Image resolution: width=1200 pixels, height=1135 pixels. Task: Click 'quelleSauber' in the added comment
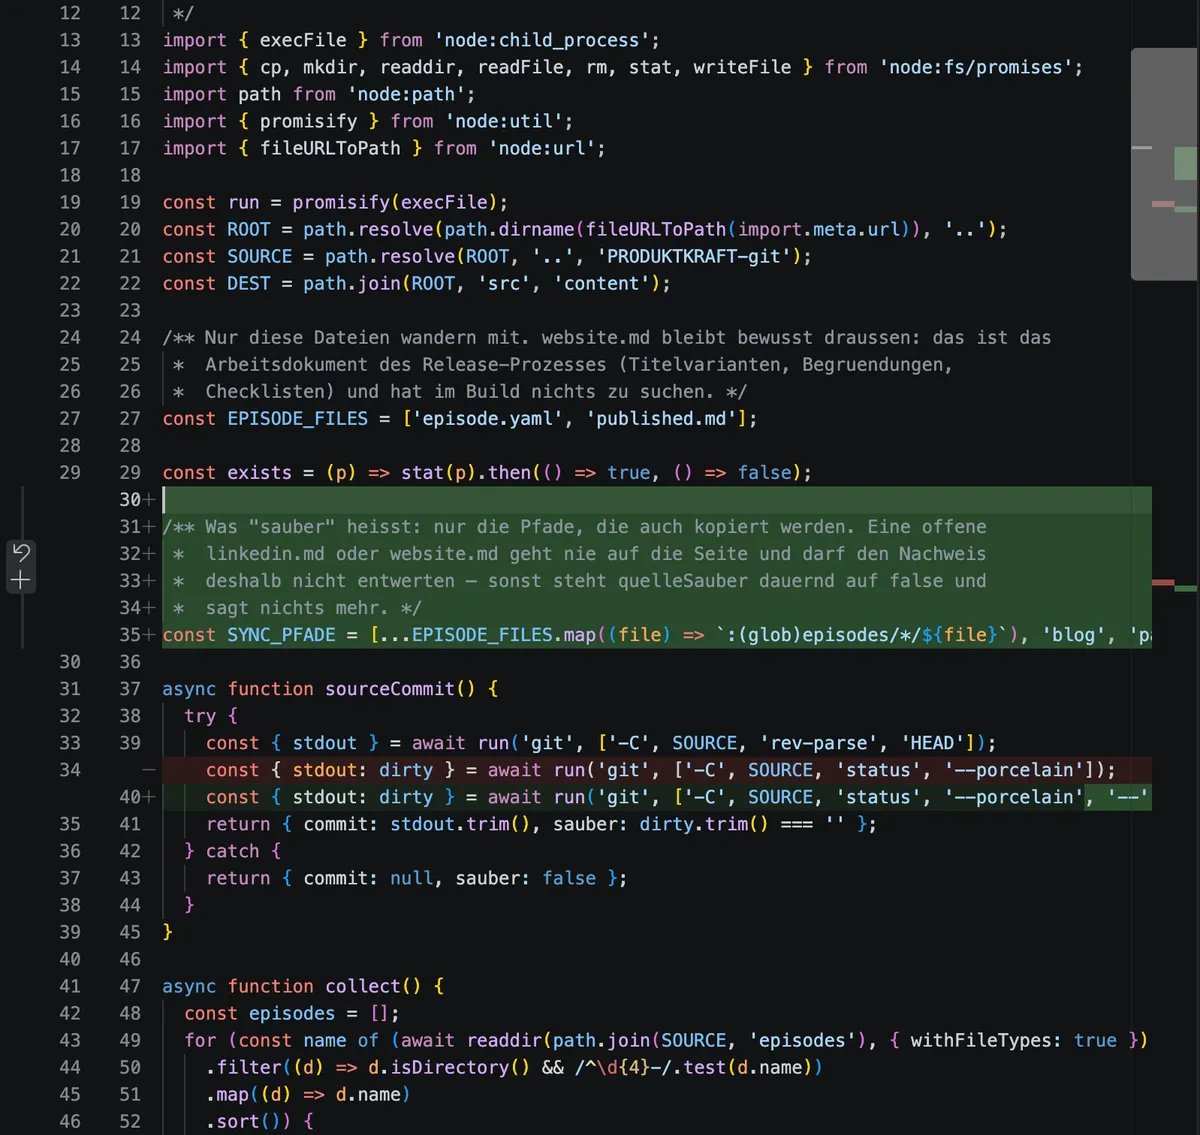click(x=683, y=580)
